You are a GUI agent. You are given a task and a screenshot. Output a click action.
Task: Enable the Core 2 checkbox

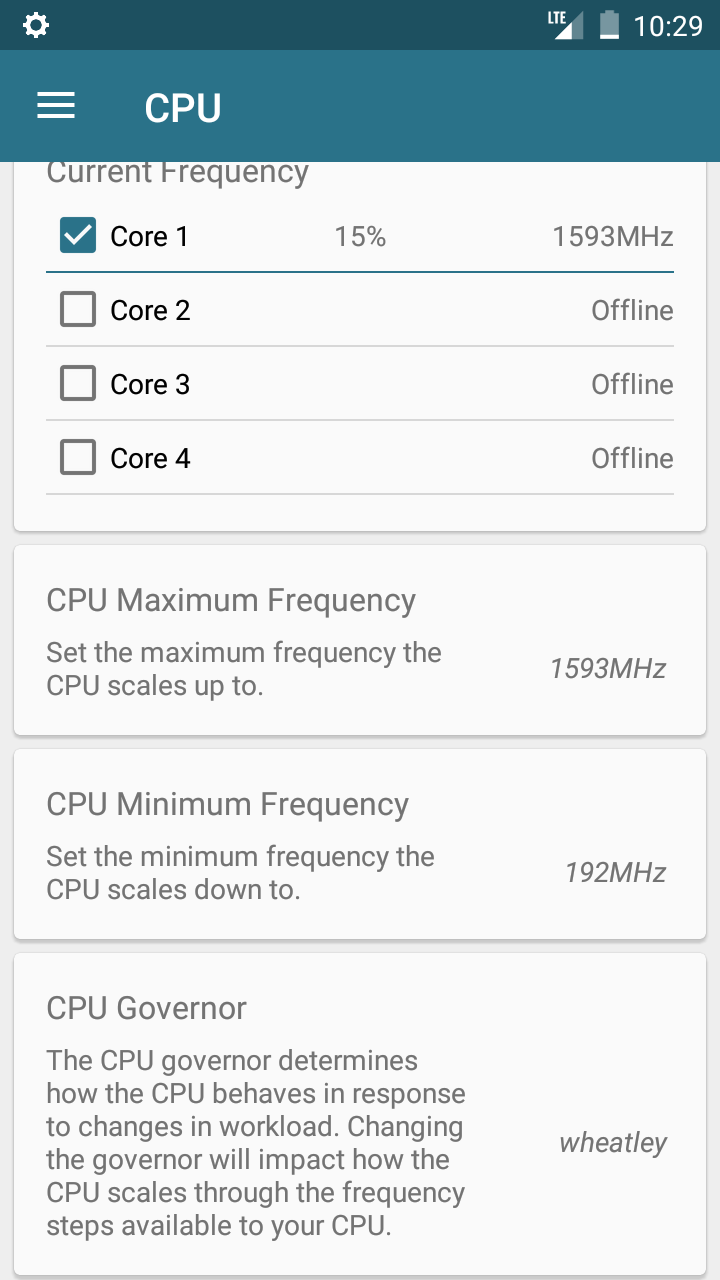click(78, 310)
